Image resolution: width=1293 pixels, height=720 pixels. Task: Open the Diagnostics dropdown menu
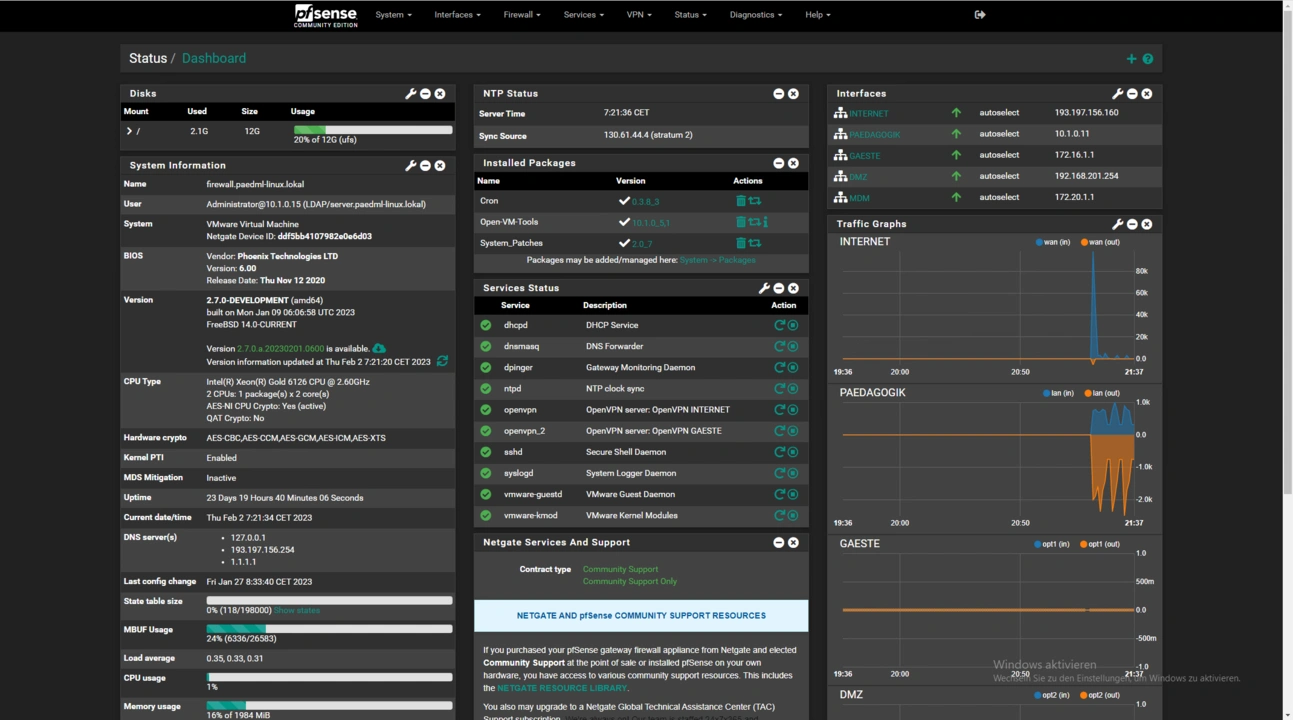point(756,15)
